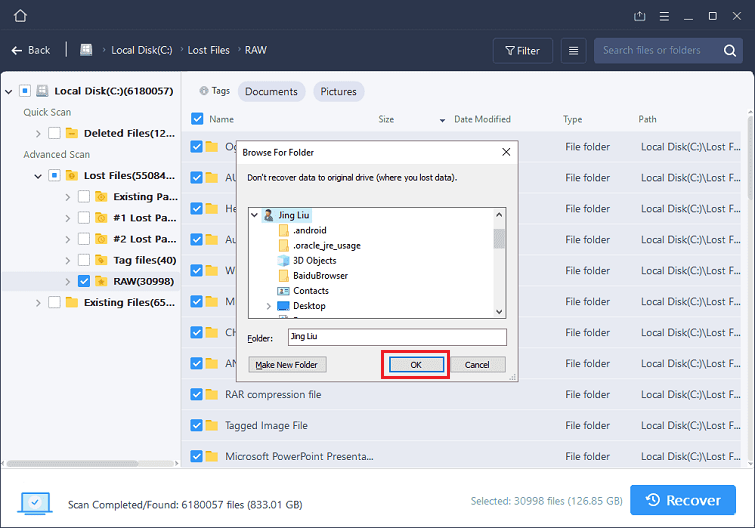The image size is (755, 528).
Task: Select the 3D Objects folder icon
Action: pyautogui.click(x=283, y=260)
